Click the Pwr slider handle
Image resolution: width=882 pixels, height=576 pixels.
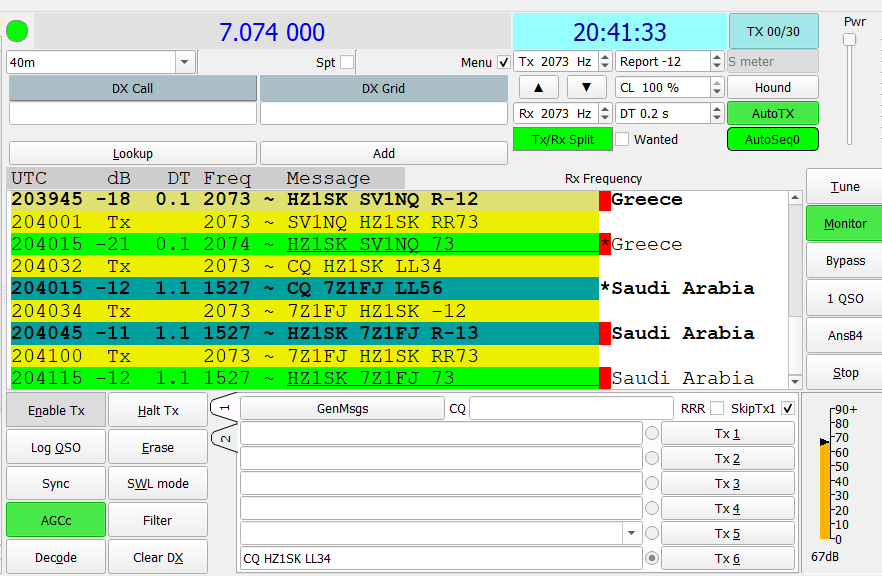[x=849, y=39]
